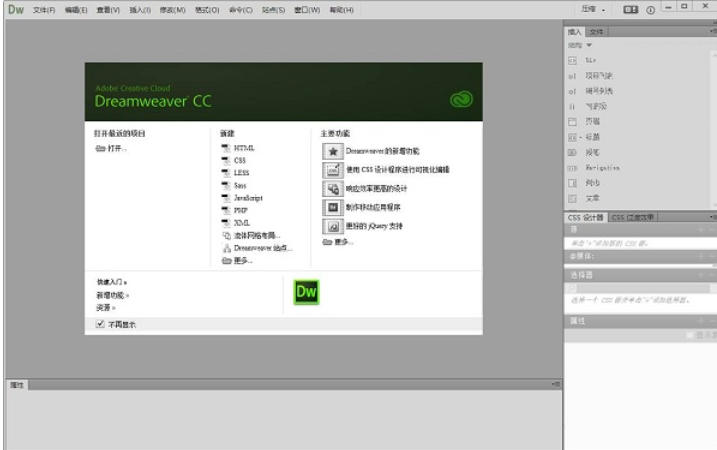Click 更多... under the new-document list
Image resolution: width=717 pixels, height=450 pixels.
(237, 261)
